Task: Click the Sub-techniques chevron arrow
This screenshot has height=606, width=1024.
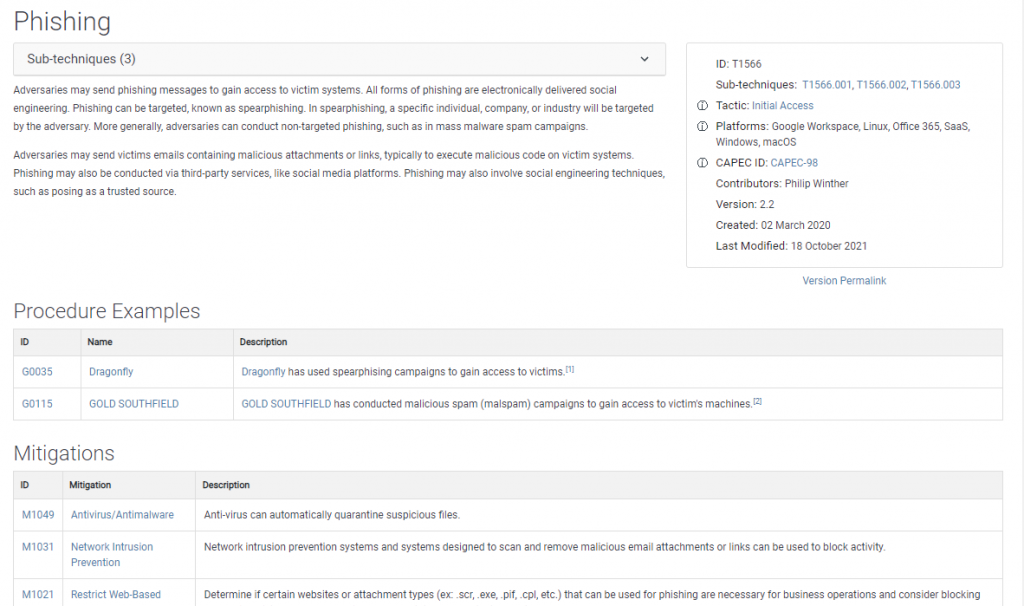Action: [645, 59]
